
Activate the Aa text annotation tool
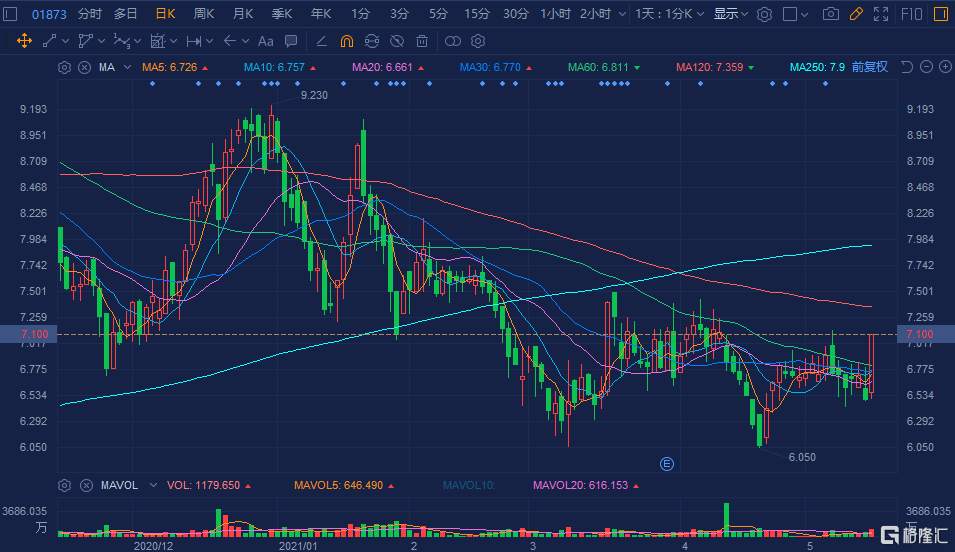pyautogui.click(x=265, y=41)
